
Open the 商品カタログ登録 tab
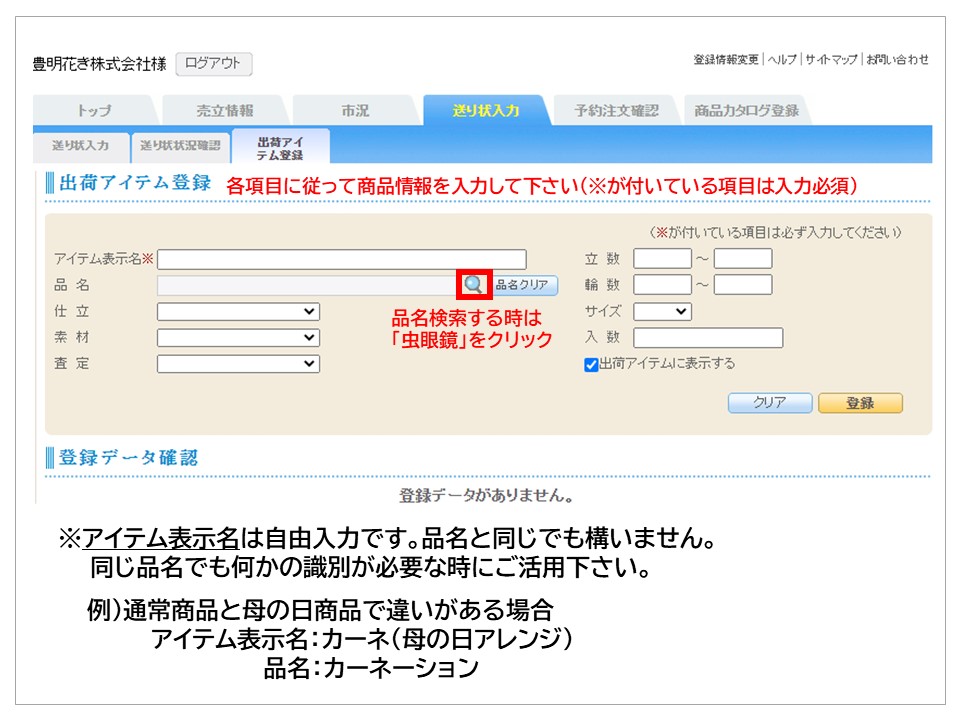[746, 111]
